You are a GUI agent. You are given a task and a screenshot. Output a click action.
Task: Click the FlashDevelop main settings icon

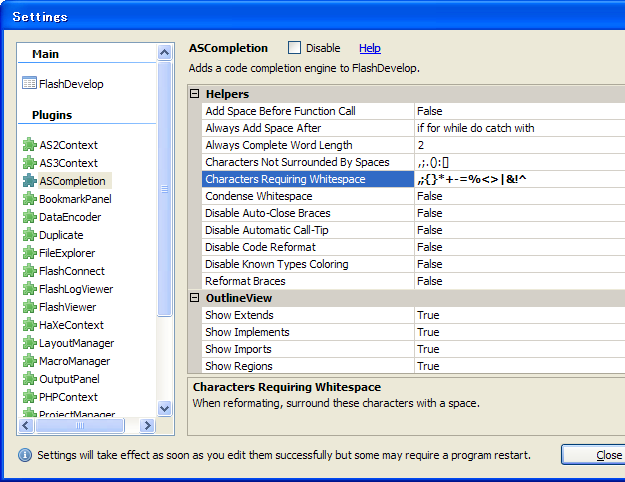click(x=29, y=83)
